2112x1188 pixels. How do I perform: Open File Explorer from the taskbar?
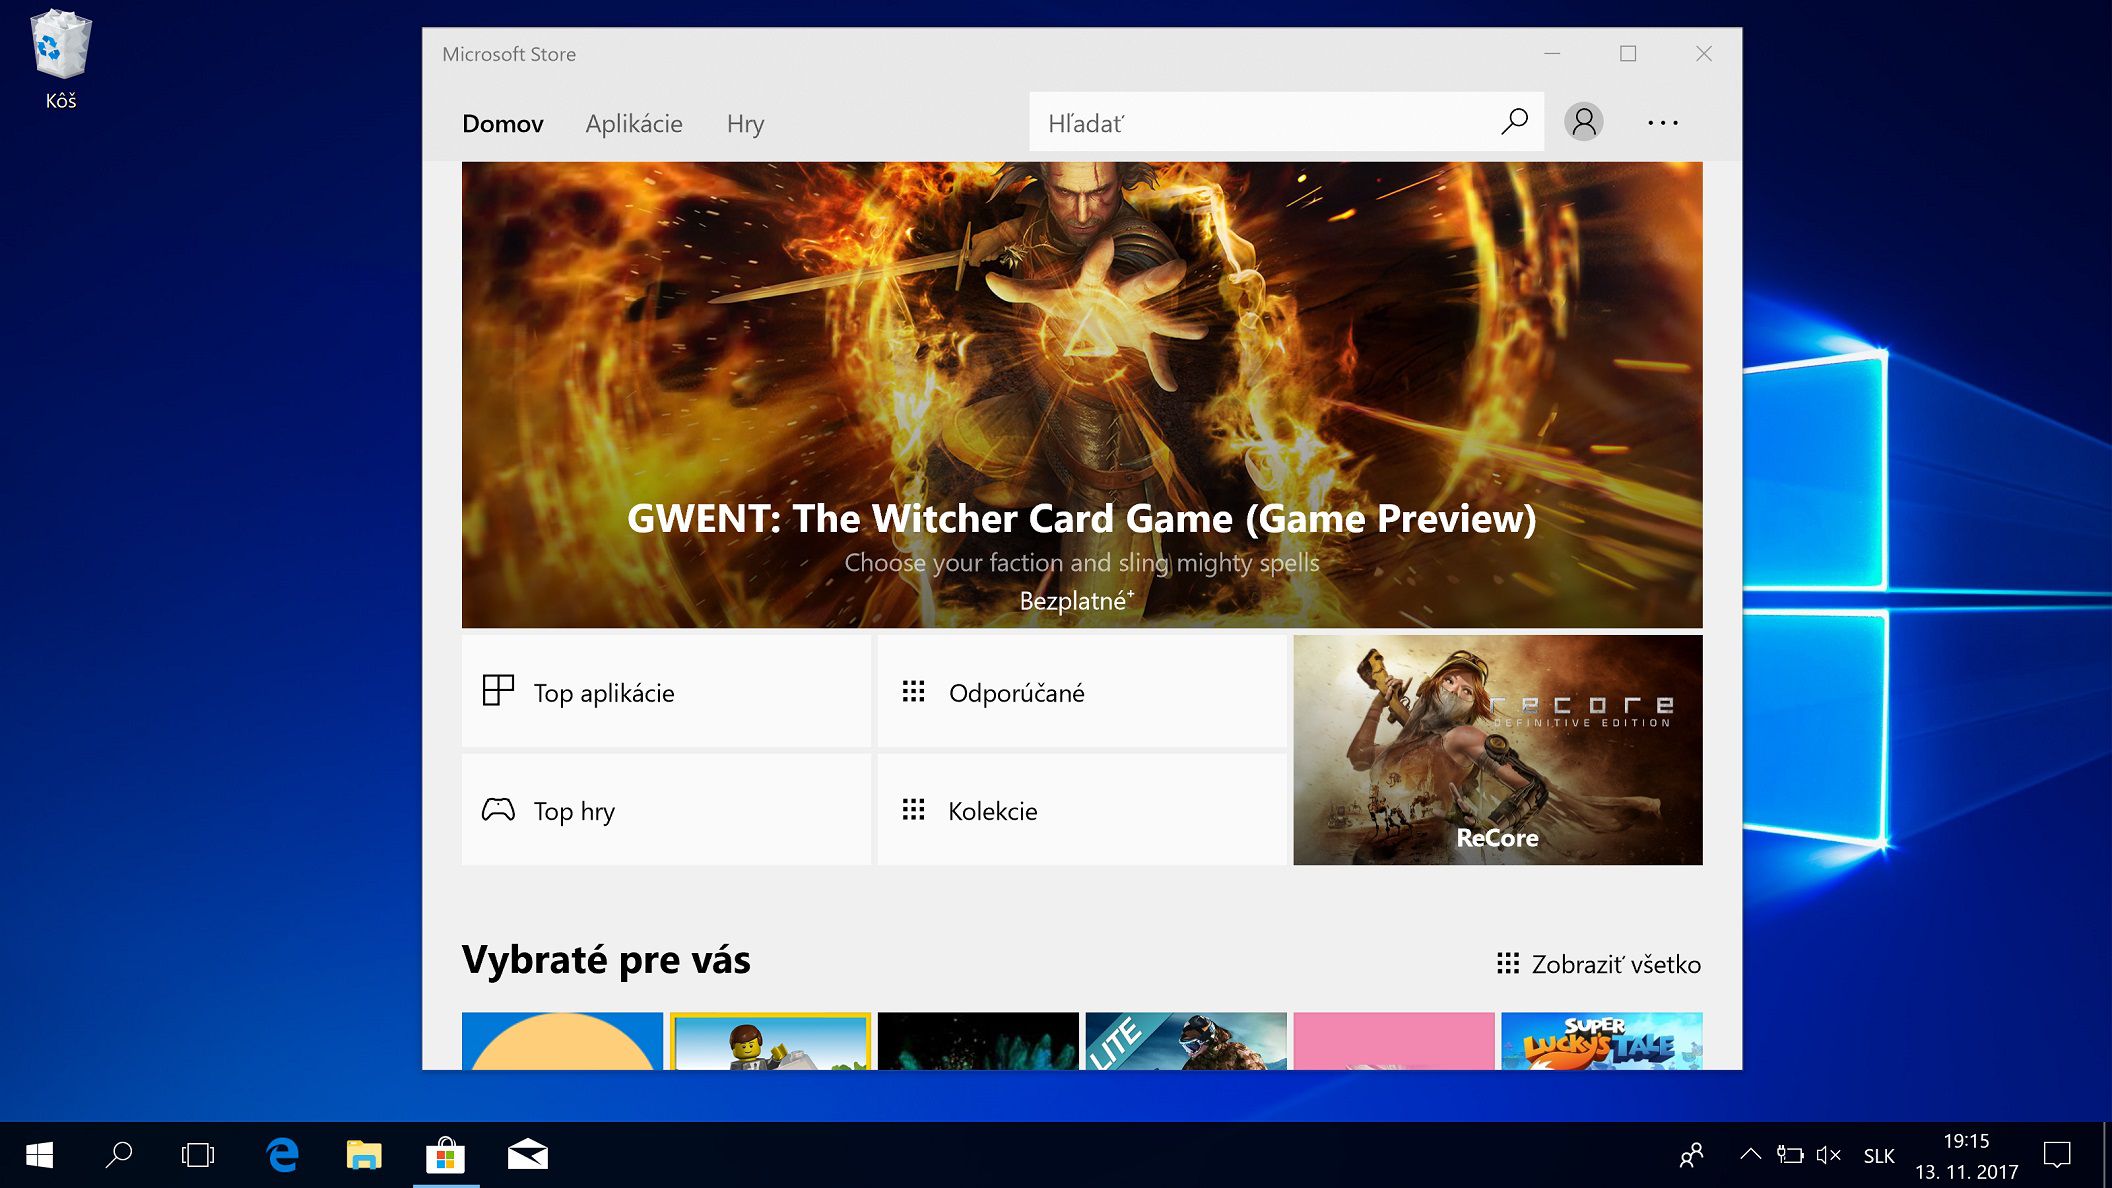click(x=364, y=1155)
